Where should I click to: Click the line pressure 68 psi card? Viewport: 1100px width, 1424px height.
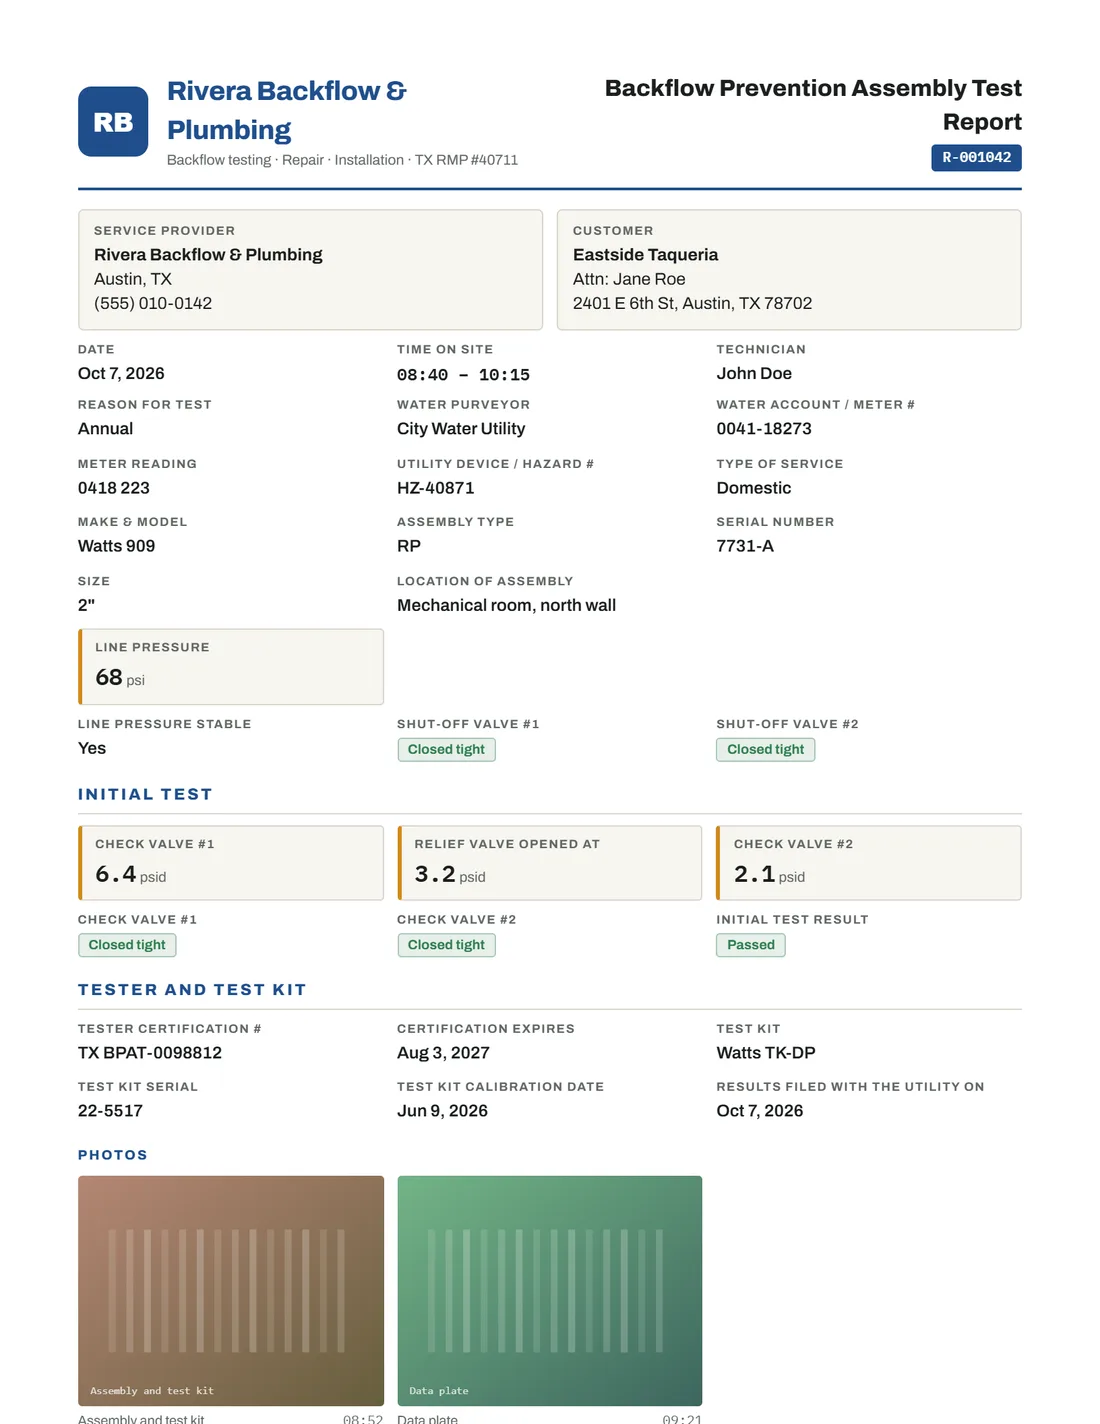[231, 667]
